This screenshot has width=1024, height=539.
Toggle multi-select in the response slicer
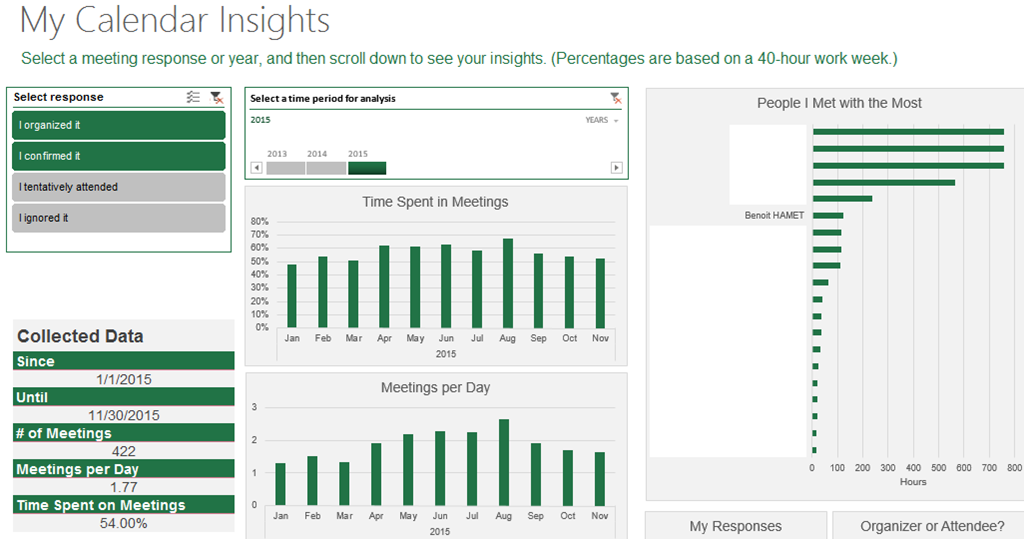pos(194,97)
